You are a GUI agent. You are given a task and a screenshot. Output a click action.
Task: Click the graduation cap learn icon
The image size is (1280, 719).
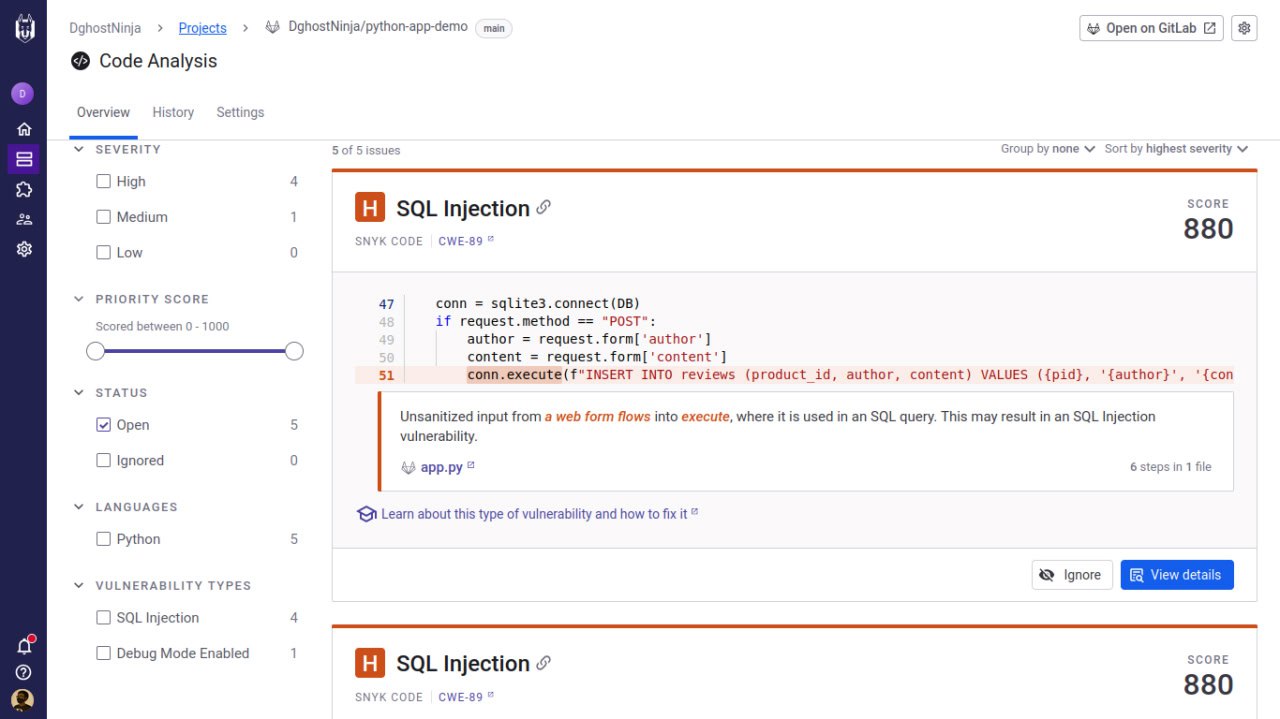366,514
